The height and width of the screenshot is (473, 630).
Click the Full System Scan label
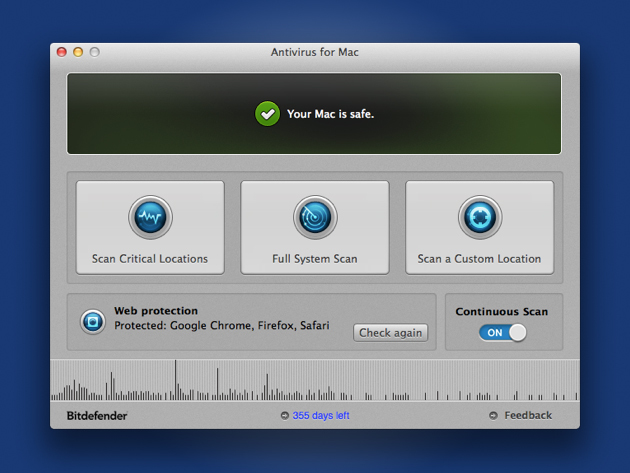[315, 259]
